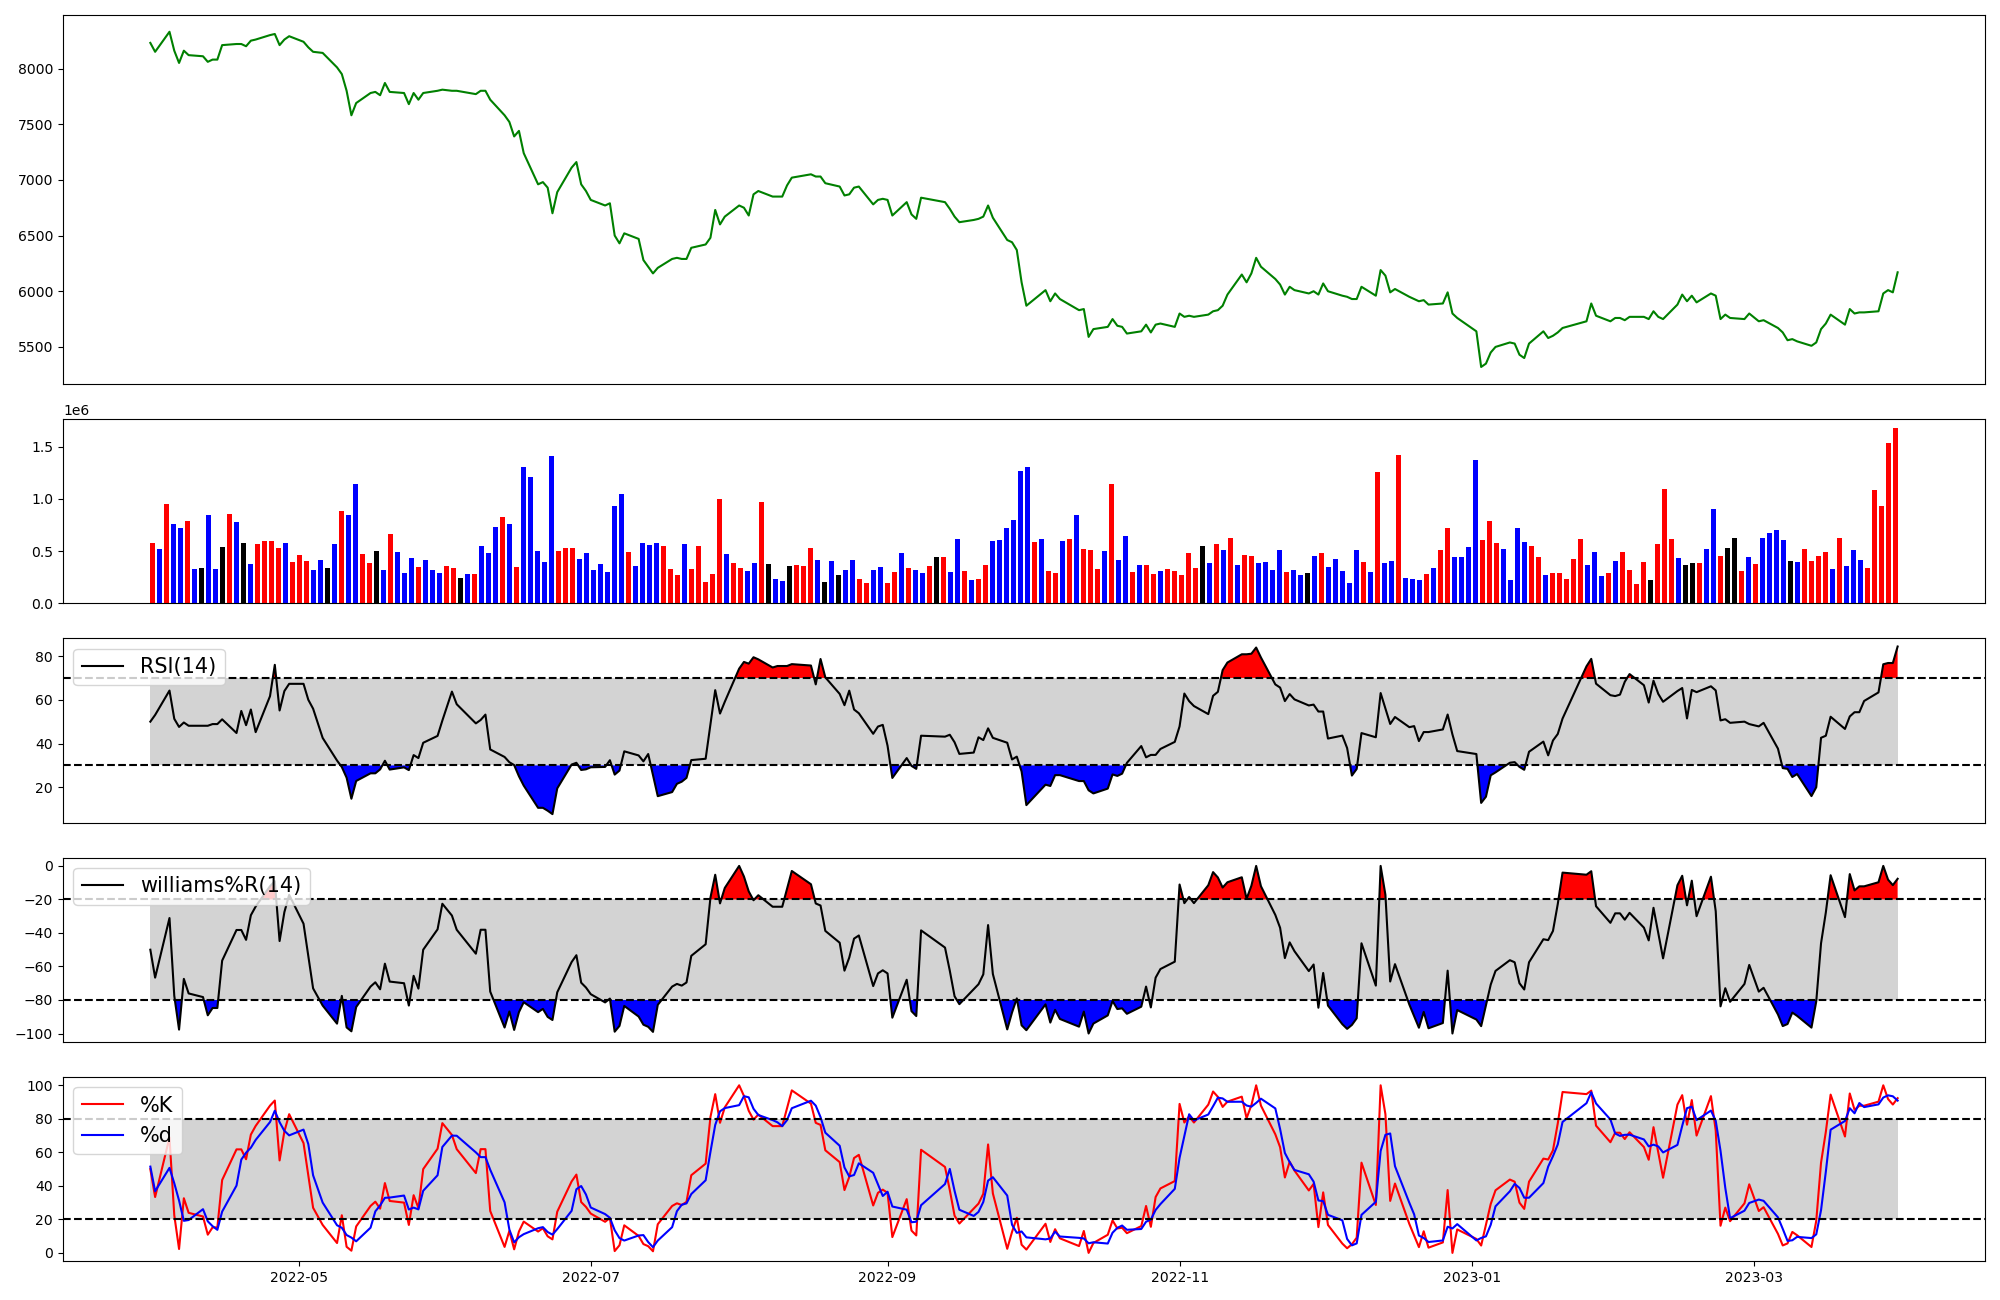The height and width of the screenshot is (1300, 2000).
Task: Click the 5500 price axis tick label
Action: click(x=35, y=348)
